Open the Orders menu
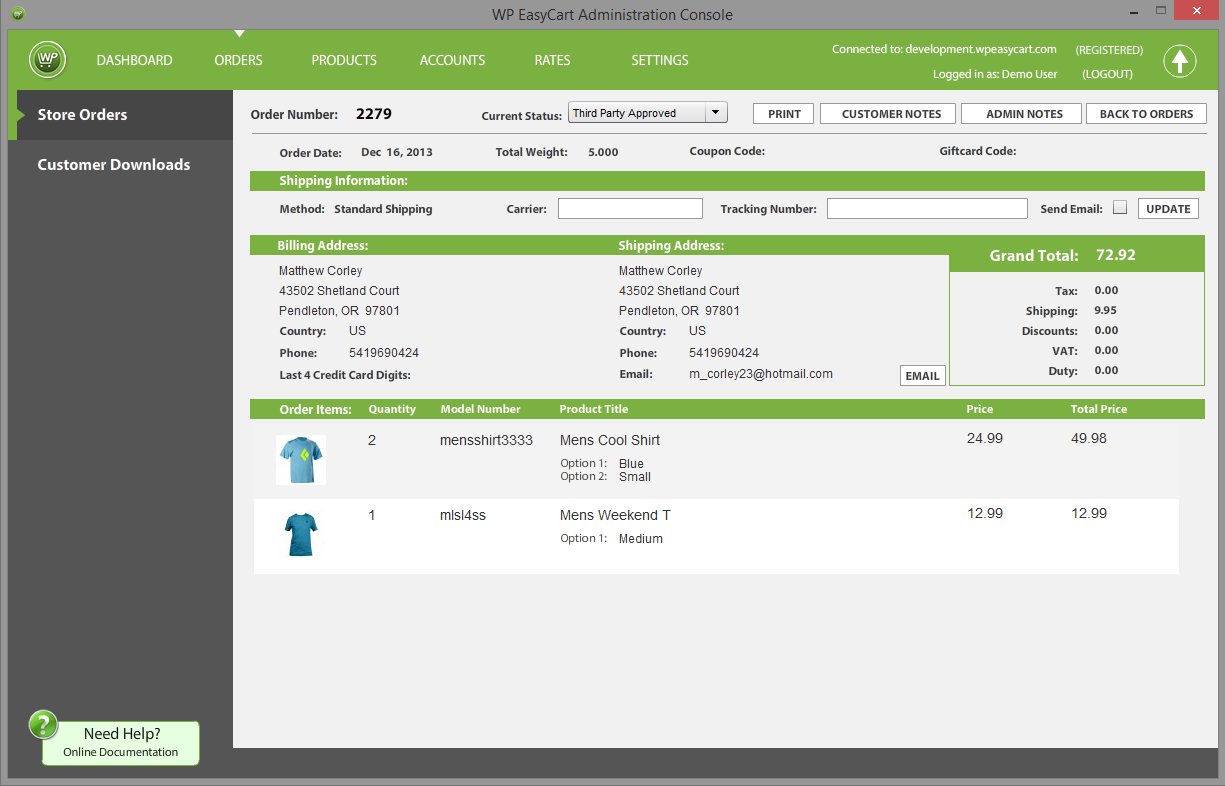The width and height of the screenshot is (1225, 786). [238, 60]
